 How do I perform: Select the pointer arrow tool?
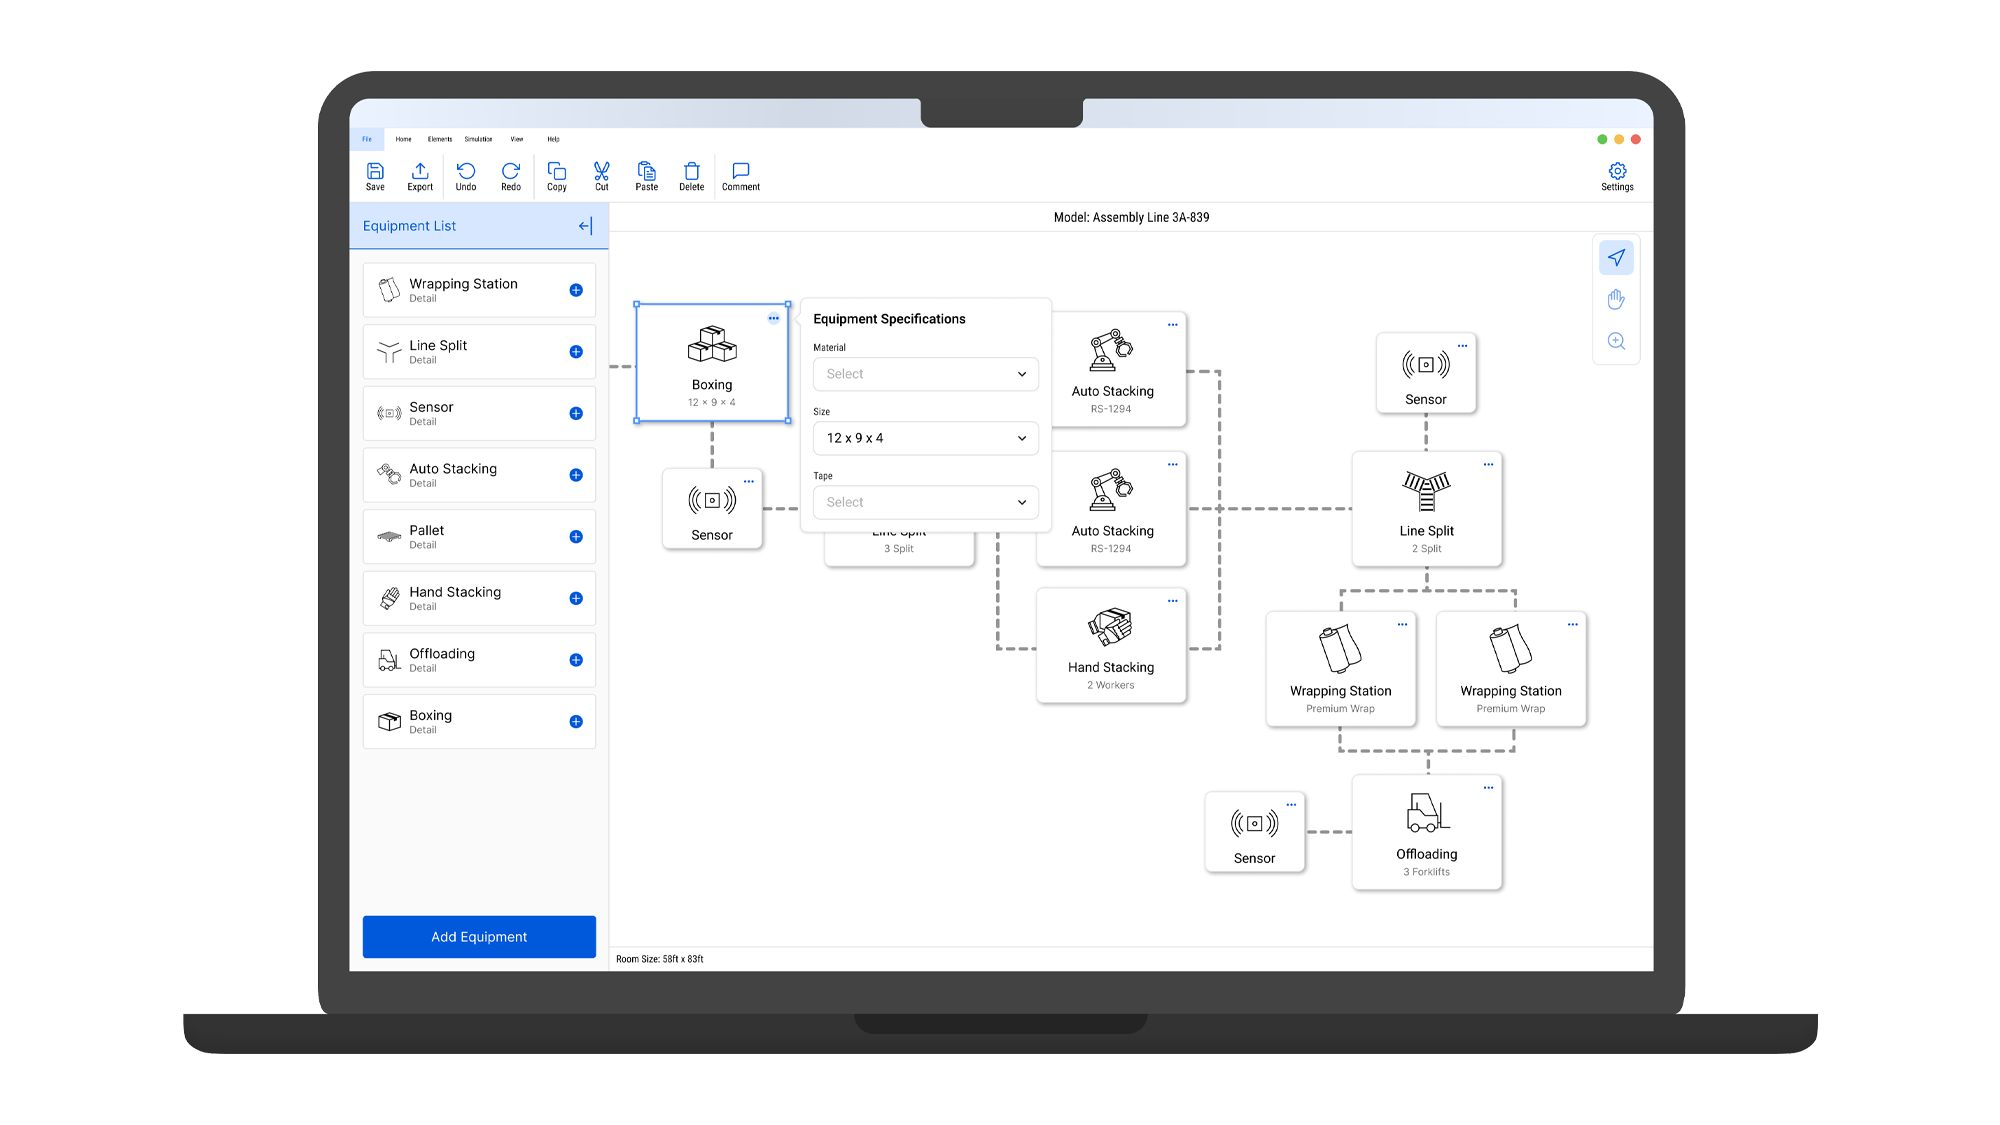(x=1616, y=258)
